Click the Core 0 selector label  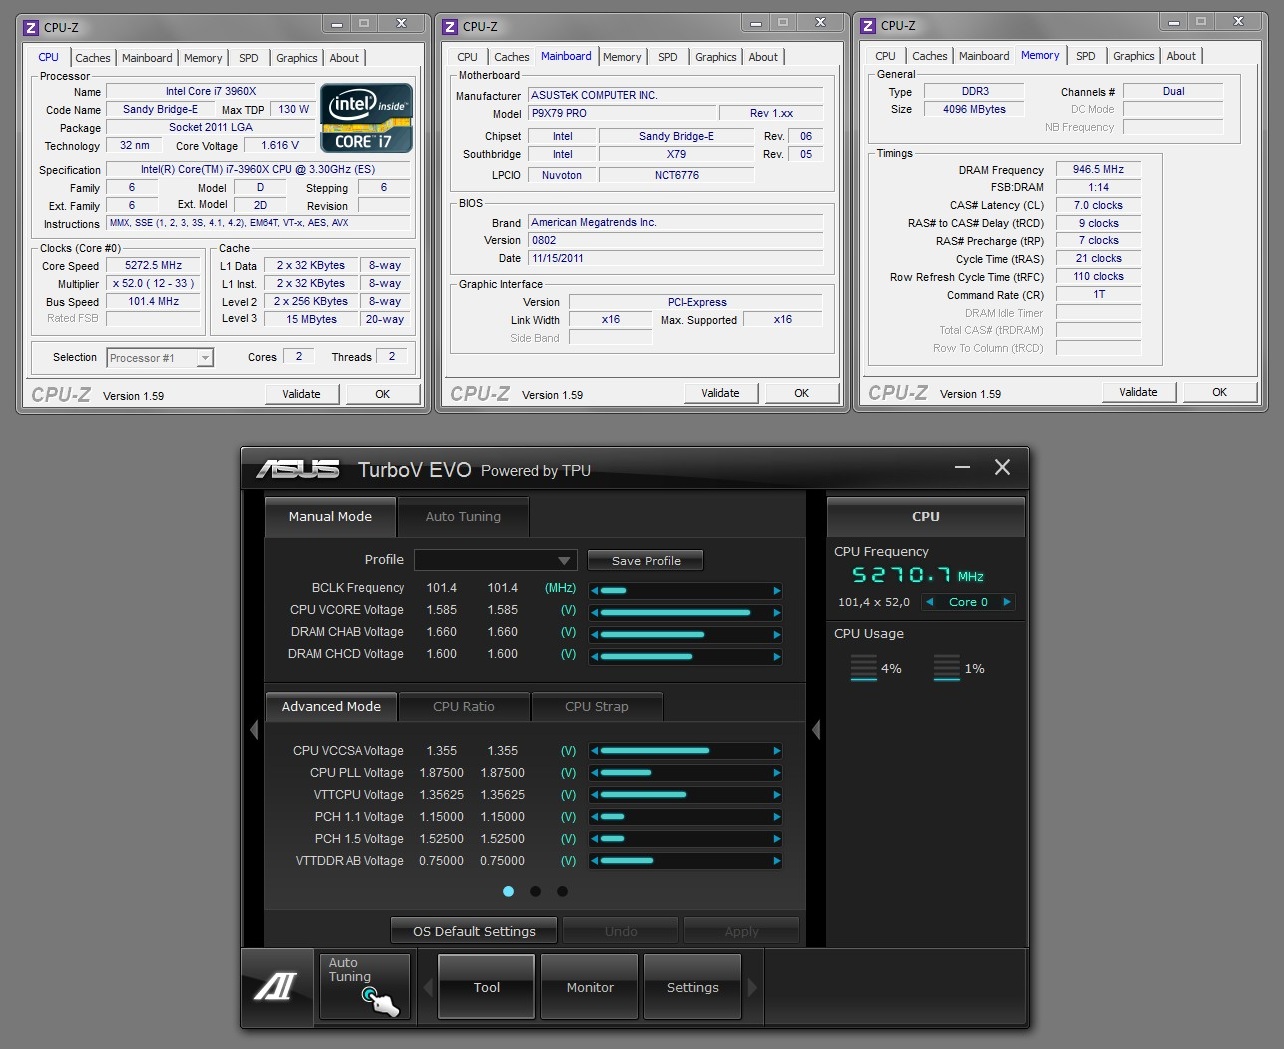(968, 602)
